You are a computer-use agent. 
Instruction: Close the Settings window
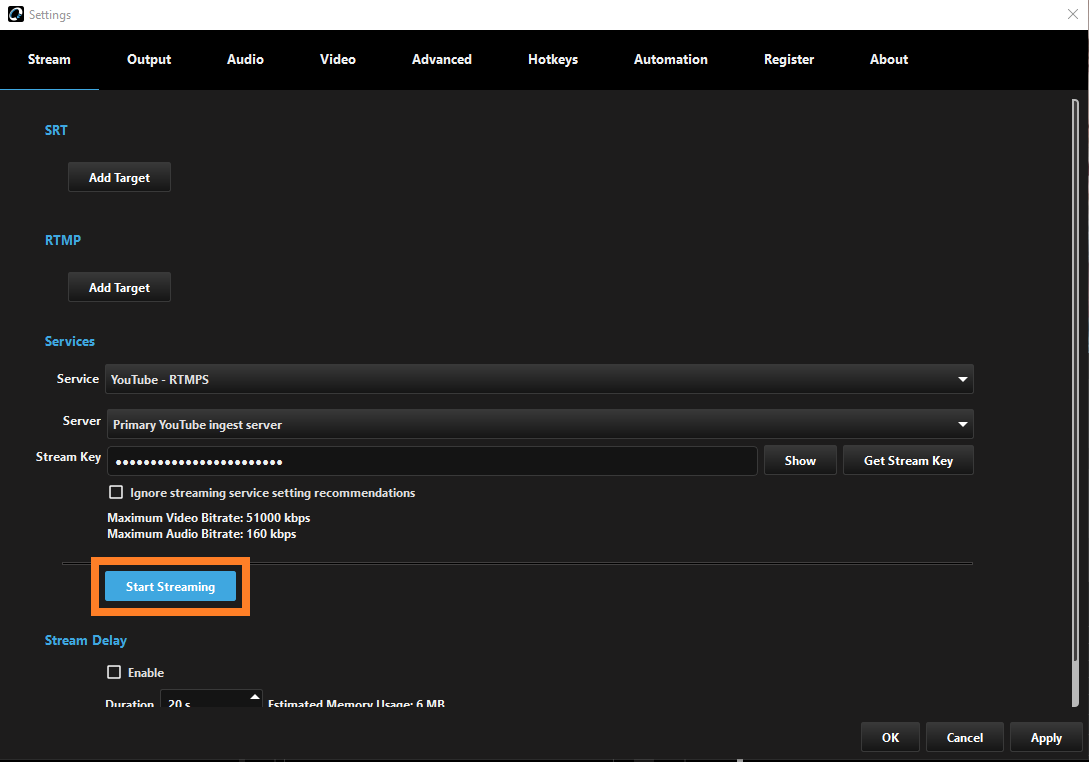point(1072,14)
